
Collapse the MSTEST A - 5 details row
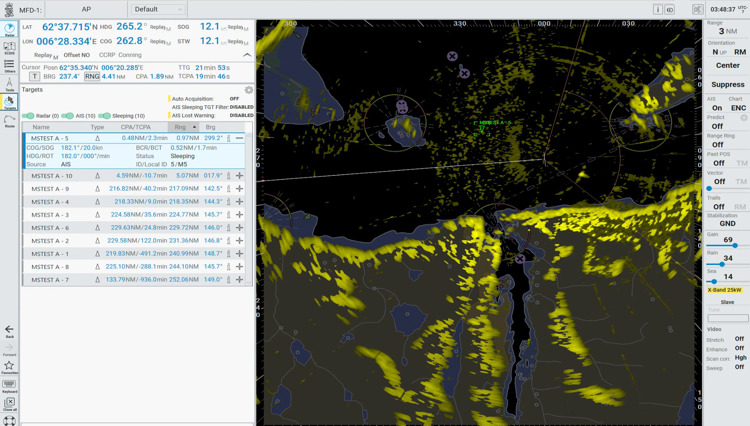239,138
